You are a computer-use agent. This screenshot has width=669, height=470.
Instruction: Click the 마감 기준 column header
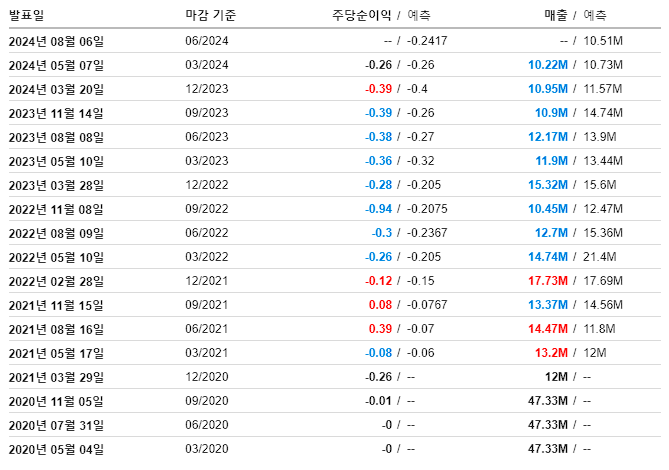210,15
